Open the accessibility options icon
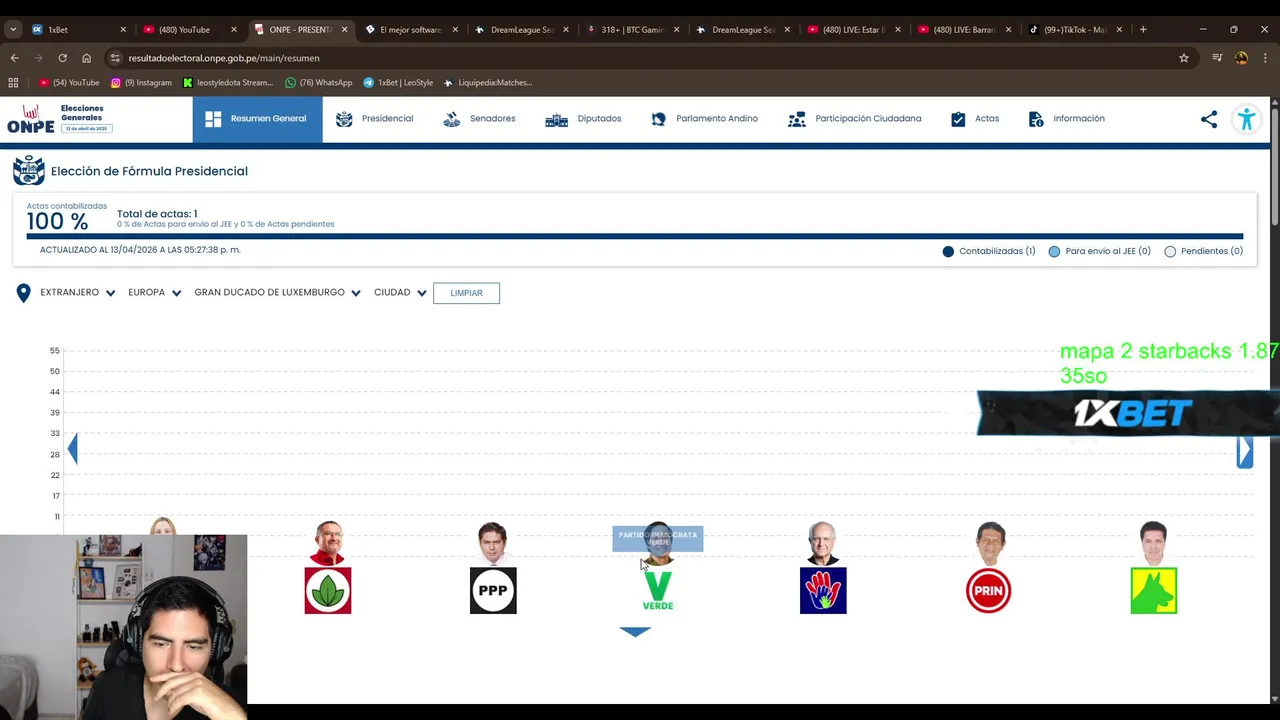 click(x=1246, y=119)
